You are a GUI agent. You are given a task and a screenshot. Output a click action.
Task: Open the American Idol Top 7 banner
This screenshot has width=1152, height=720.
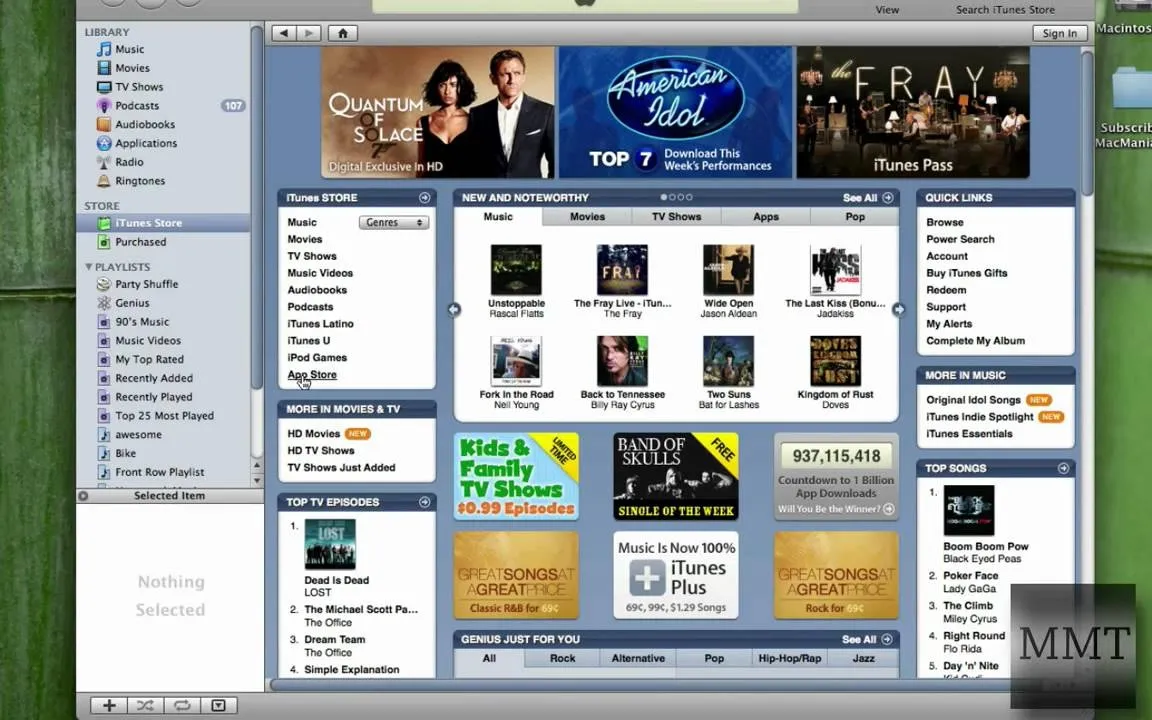(675, 112)
